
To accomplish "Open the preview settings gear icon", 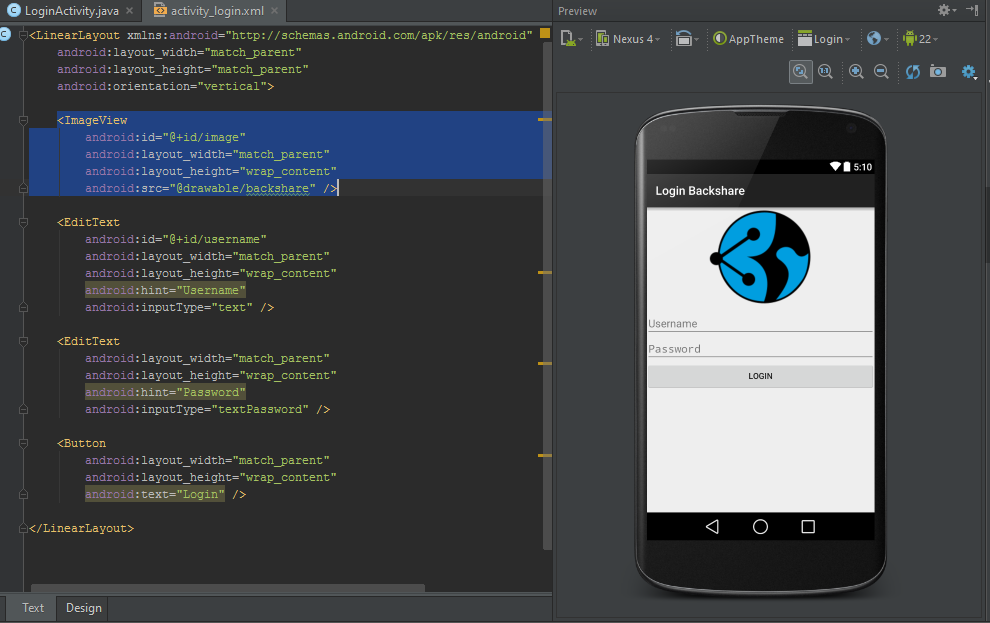I will (x=967, y=71).
